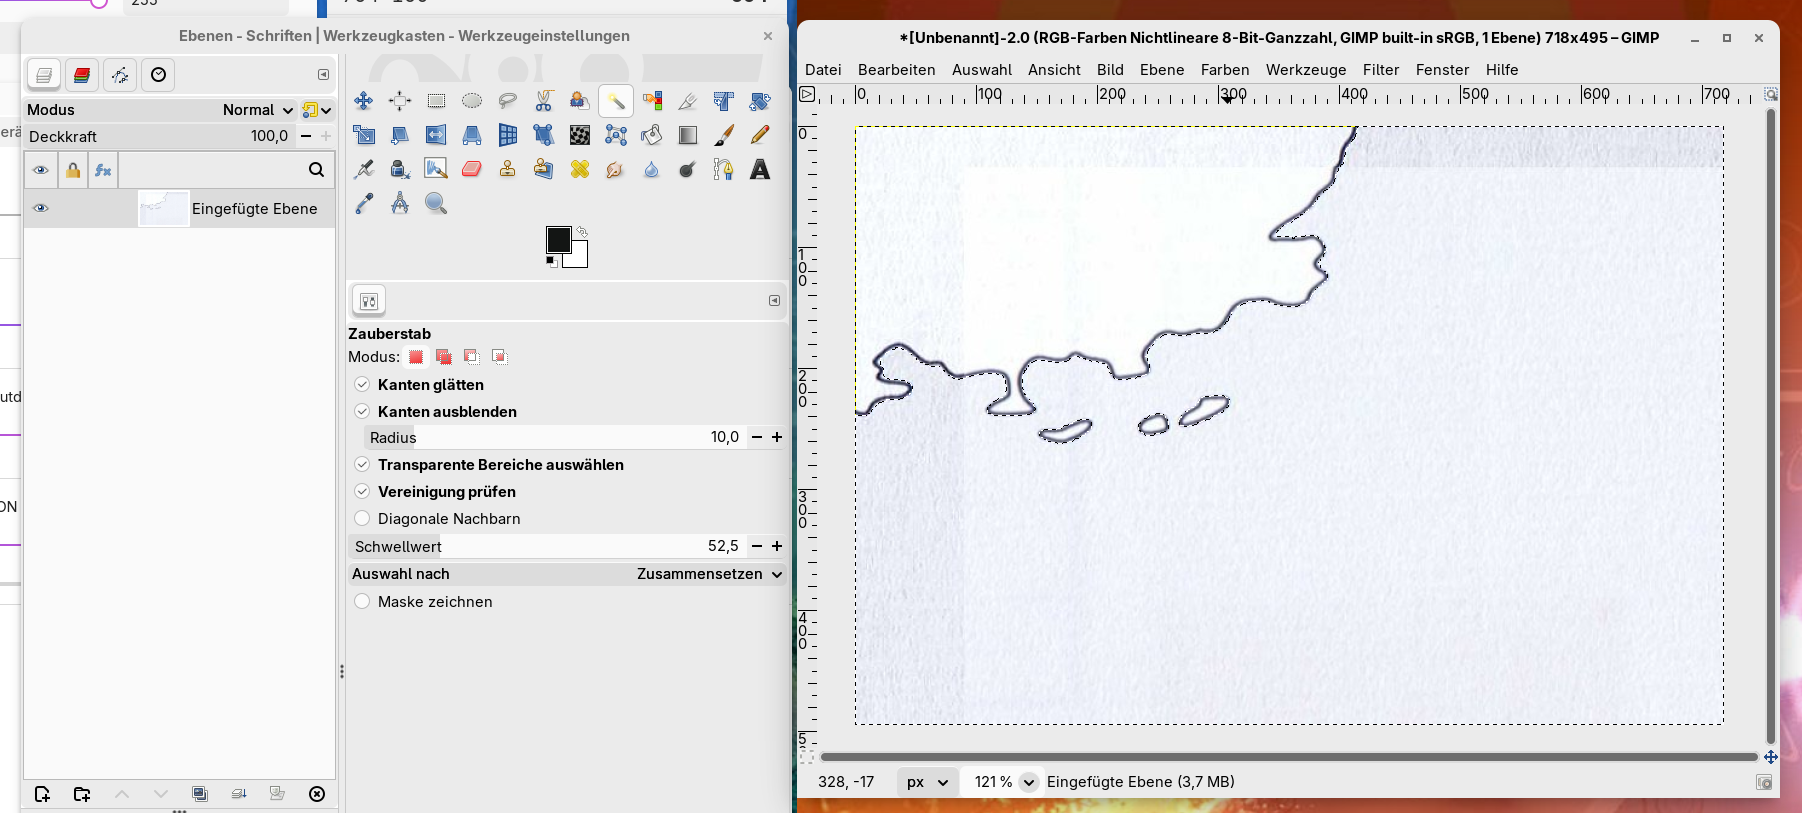Select the Zoom magnifier tool
Screen dimensions: 1802x813
click(x=436, y=204)
